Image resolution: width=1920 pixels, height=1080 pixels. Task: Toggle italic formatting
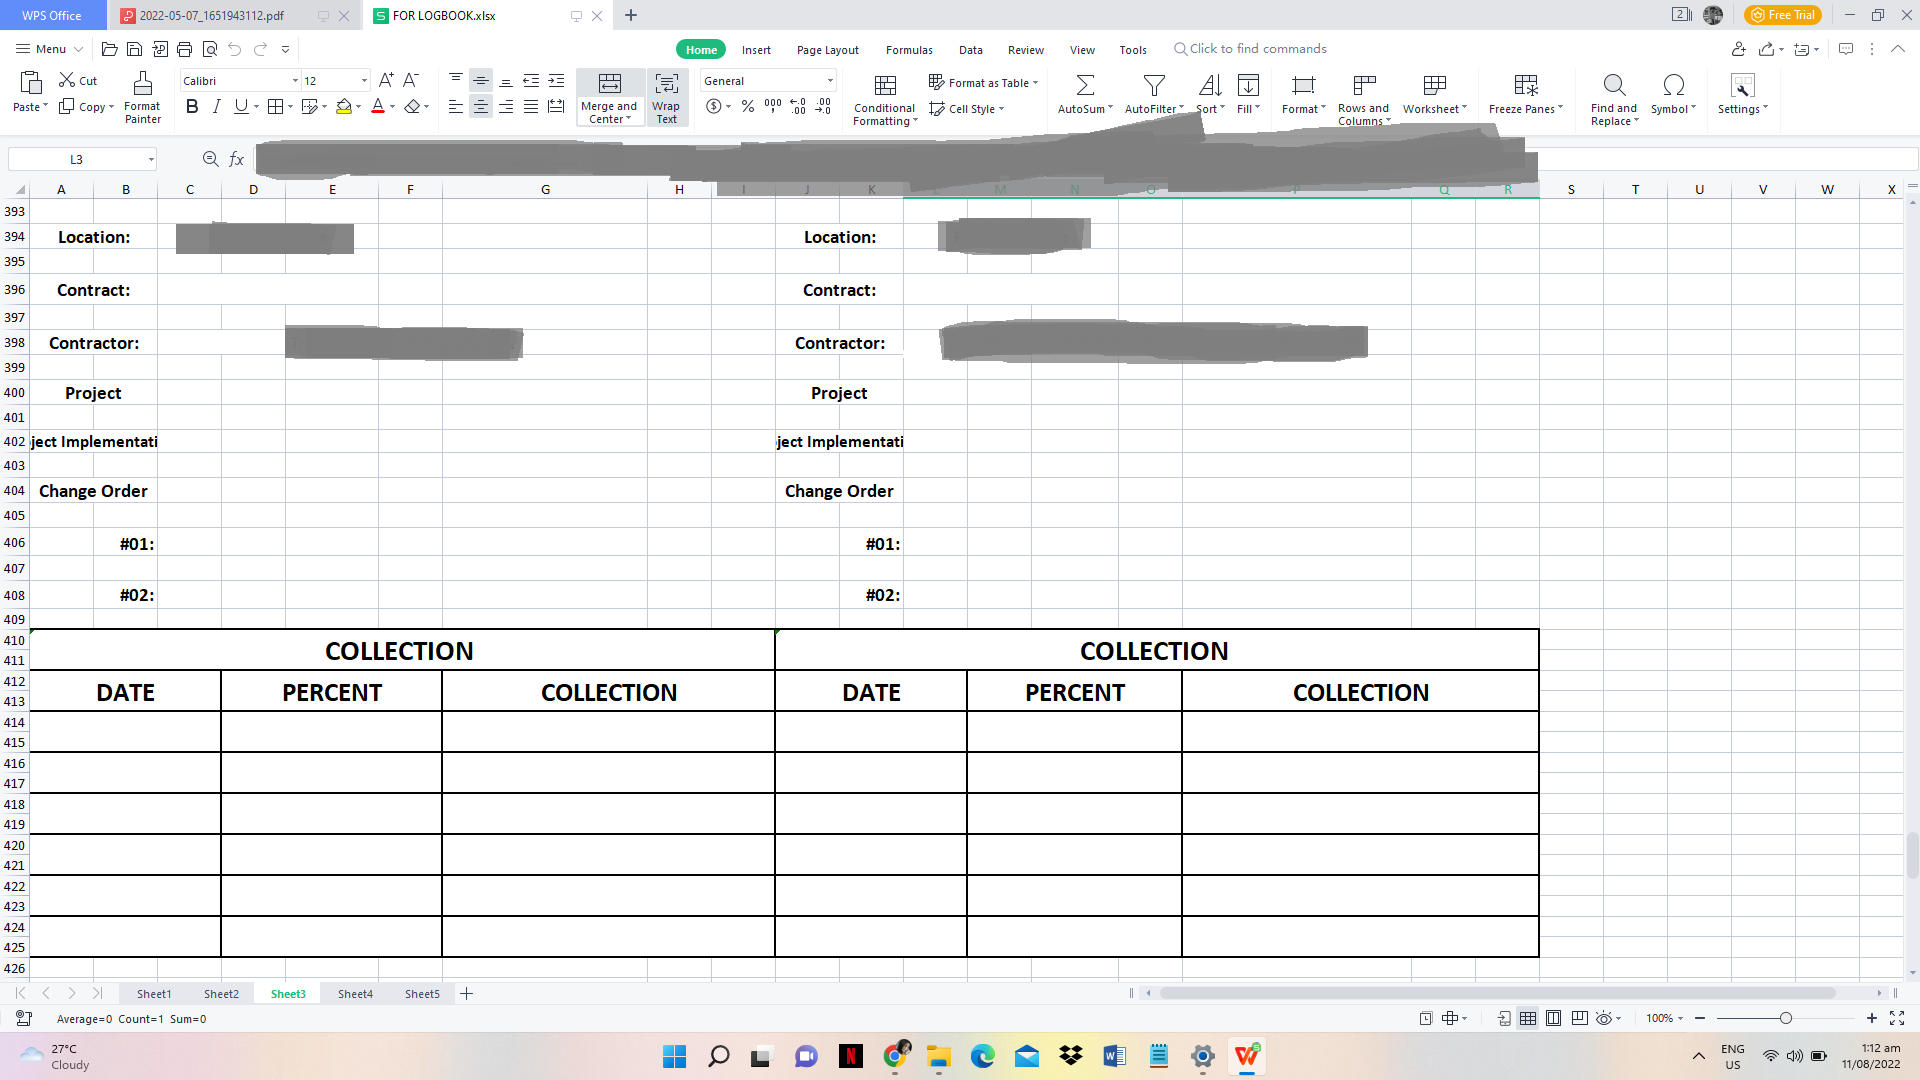click(x=216, y=107)
